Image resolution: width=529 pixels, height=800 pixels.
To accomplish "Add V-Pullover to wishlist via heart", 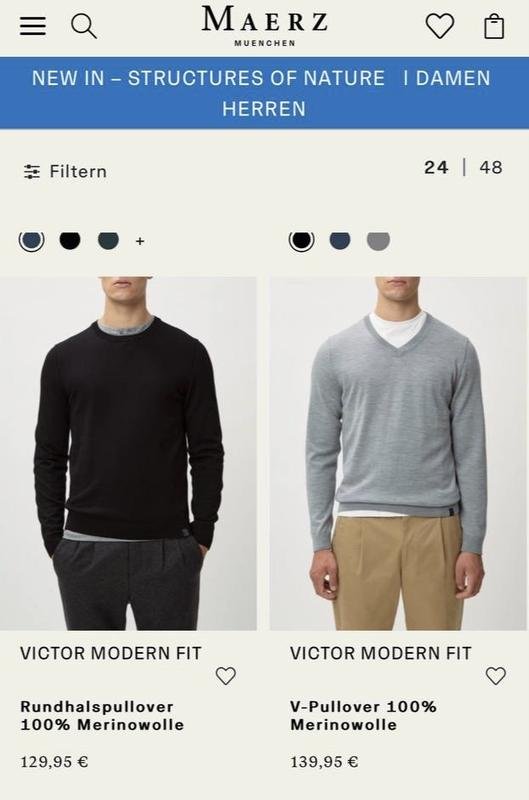I will pos(495,676).
